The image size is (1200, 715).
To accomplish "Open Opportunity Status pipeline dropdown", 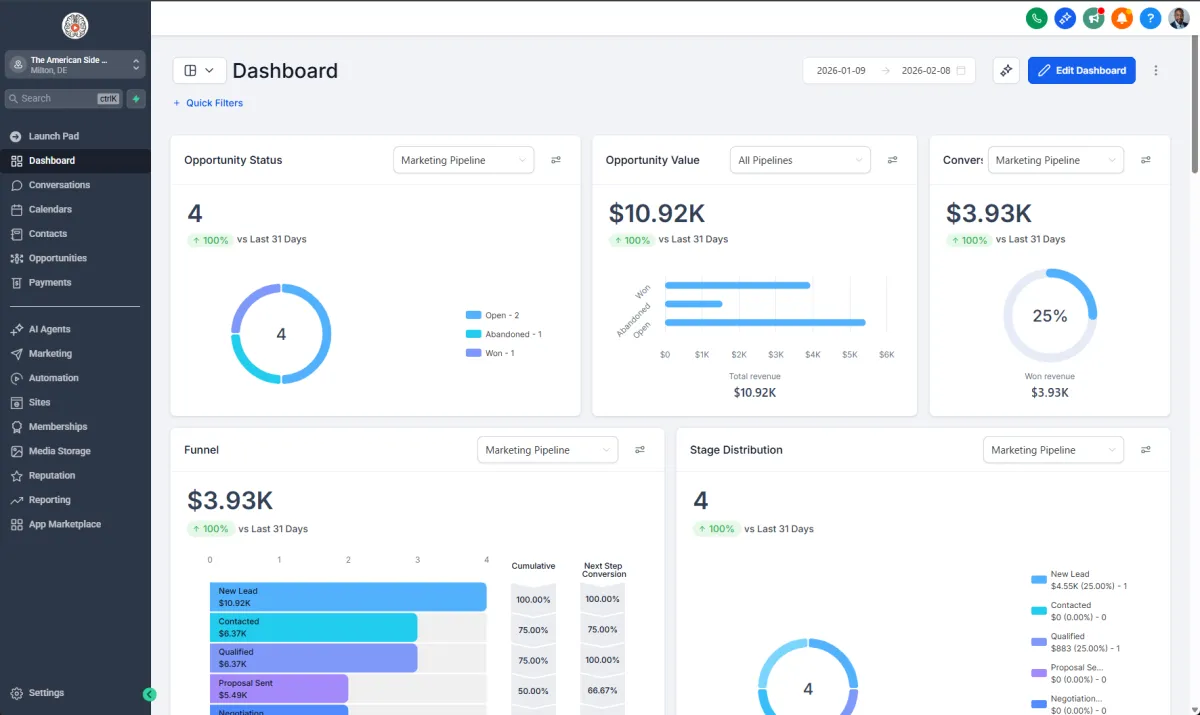I will pos(463,160).
